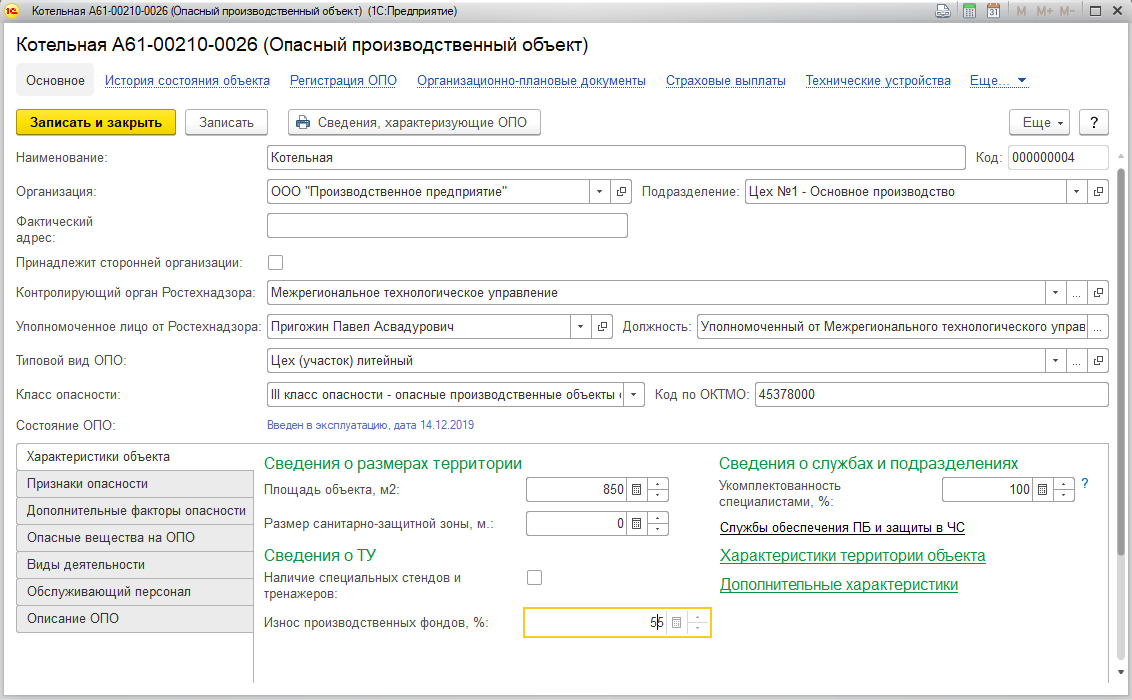Open calculator icon in title bar

coord(969,11)
